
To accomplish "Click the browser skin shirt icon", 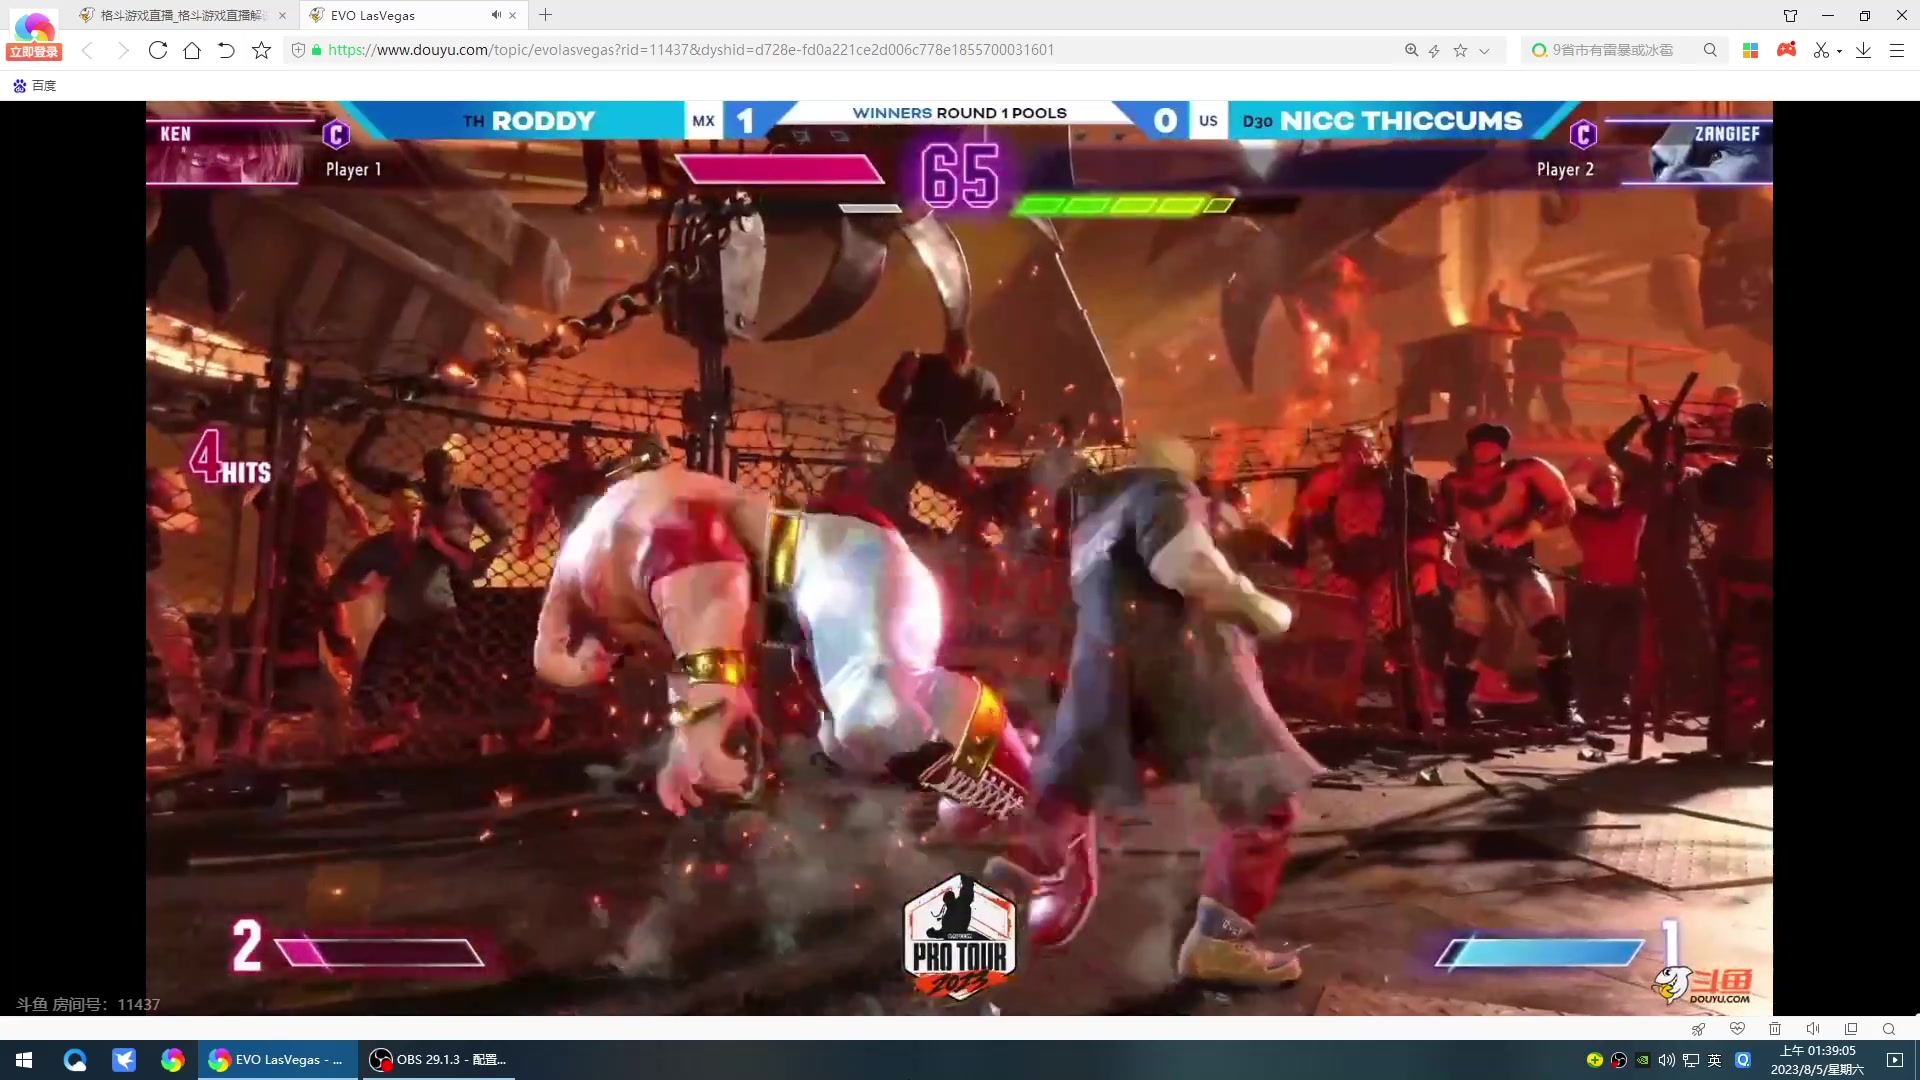I will (1790, 15).
